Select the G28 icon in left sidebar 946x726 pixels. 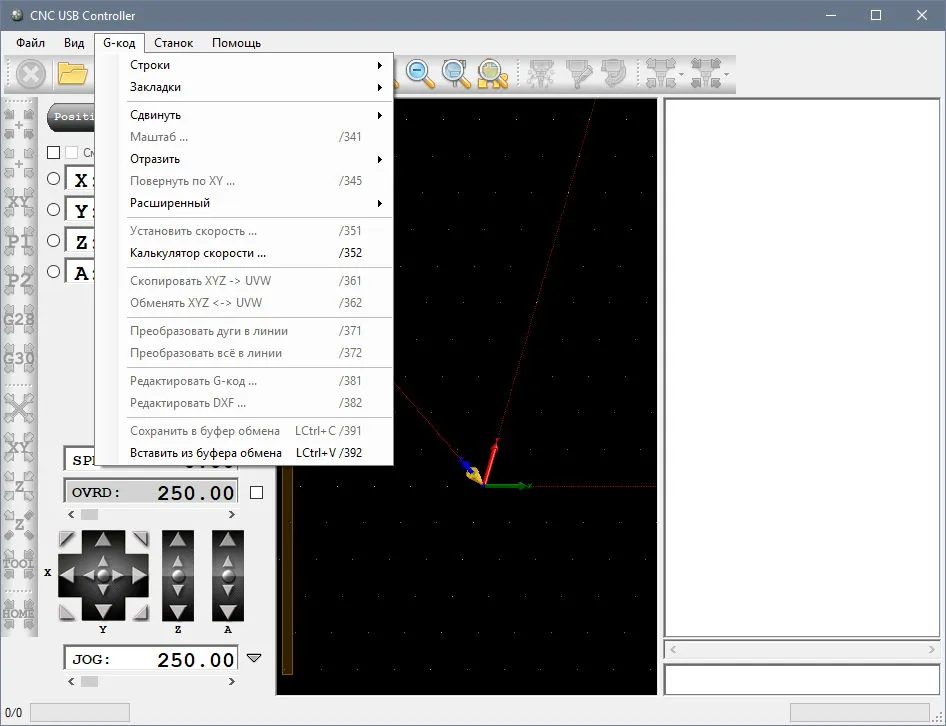(x=19, y=319)
